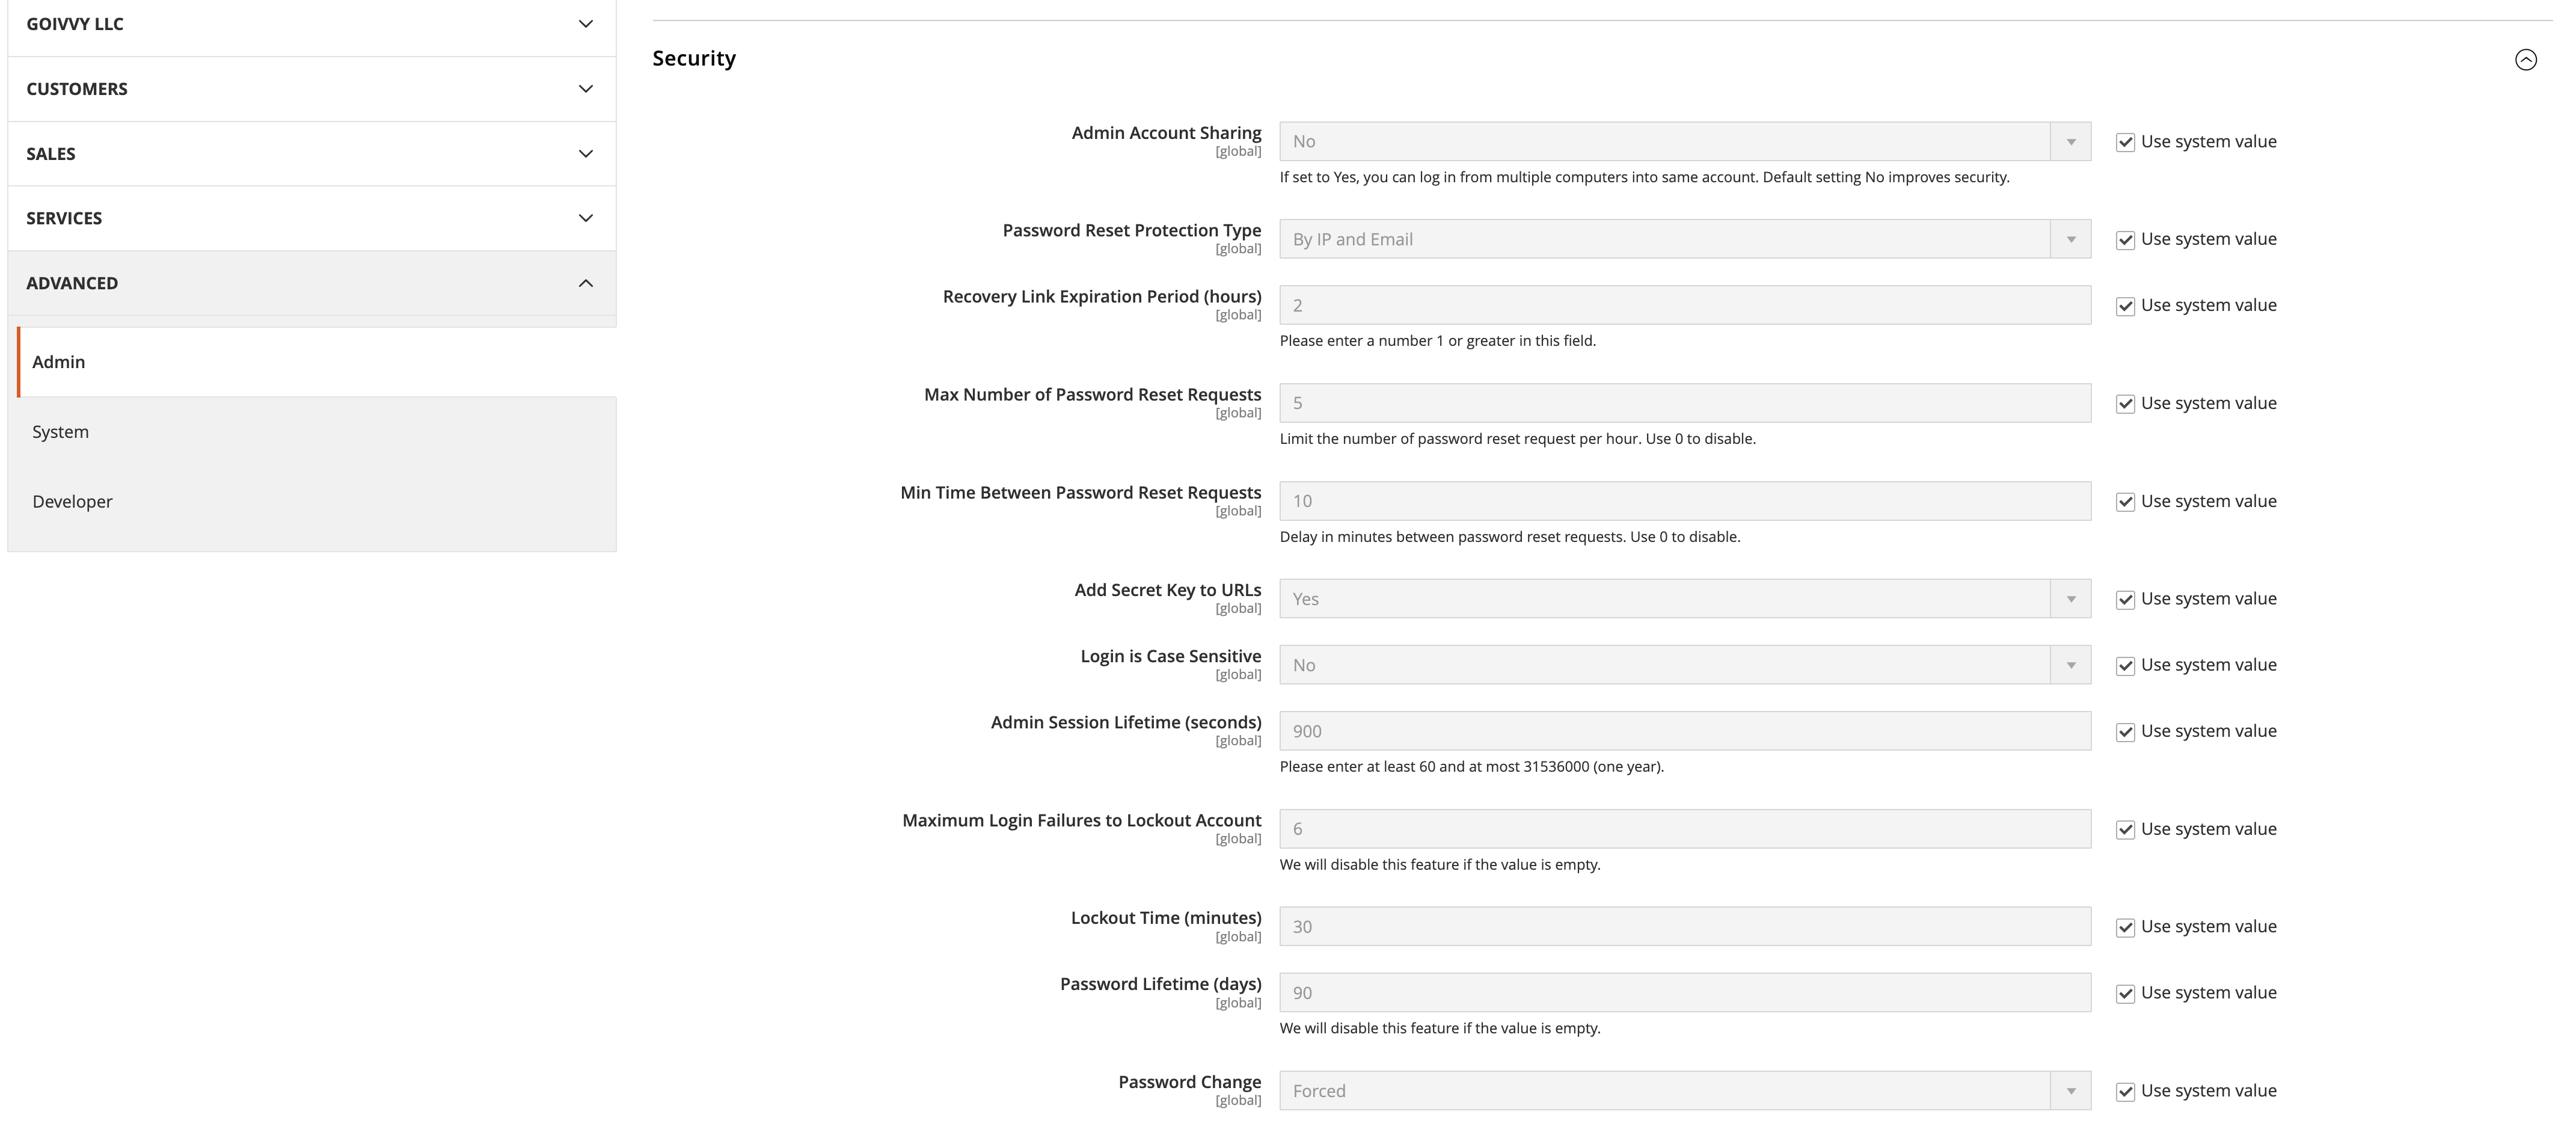Expand the Services section chevron
The image size is (2576, 1138).
click(x=586, y=218)
